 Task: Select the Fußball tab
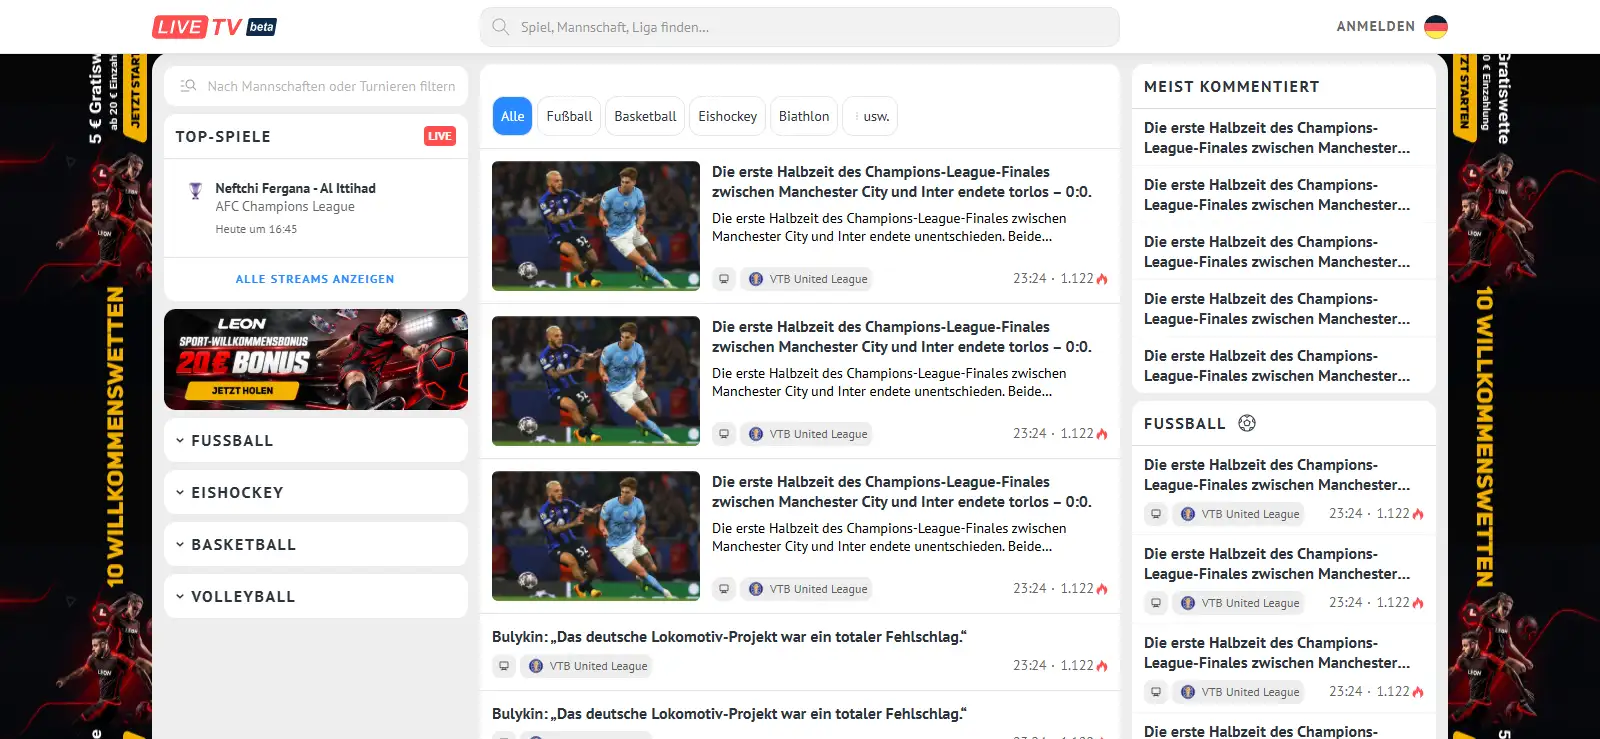coord(569,116)
